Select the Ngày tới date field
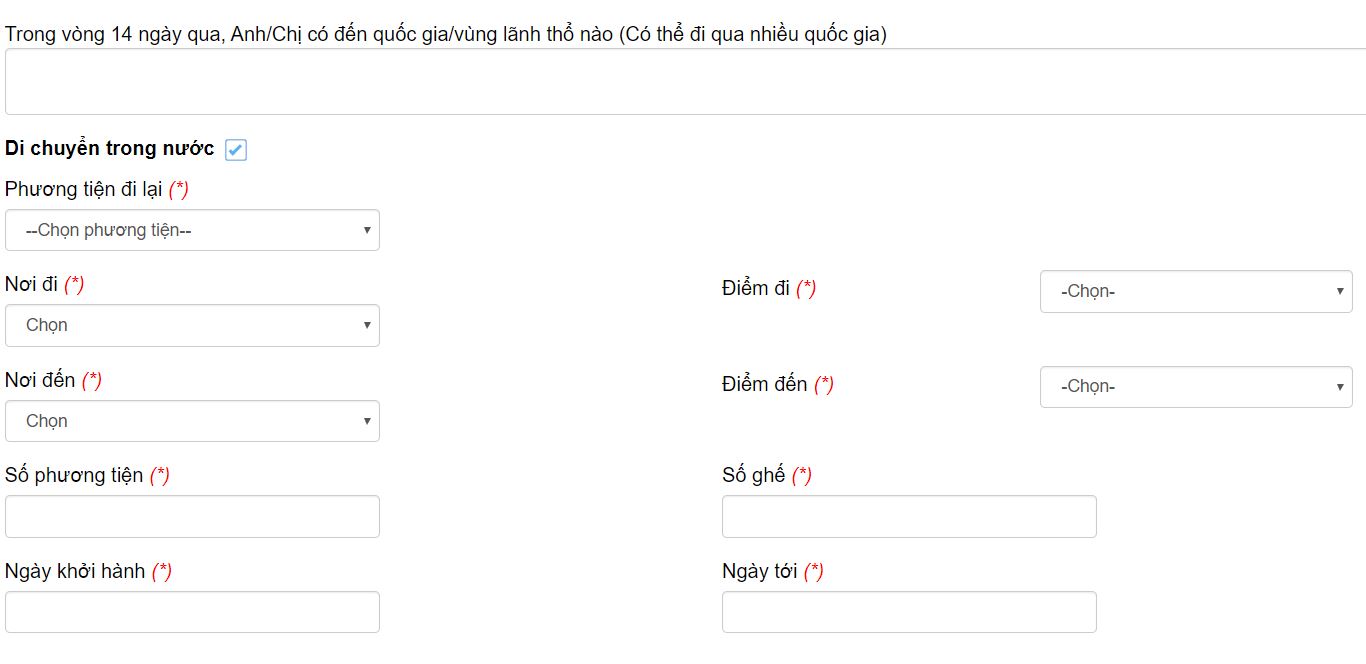Image resolution: width=1366 pixels, height=664 pixels. 909,612
